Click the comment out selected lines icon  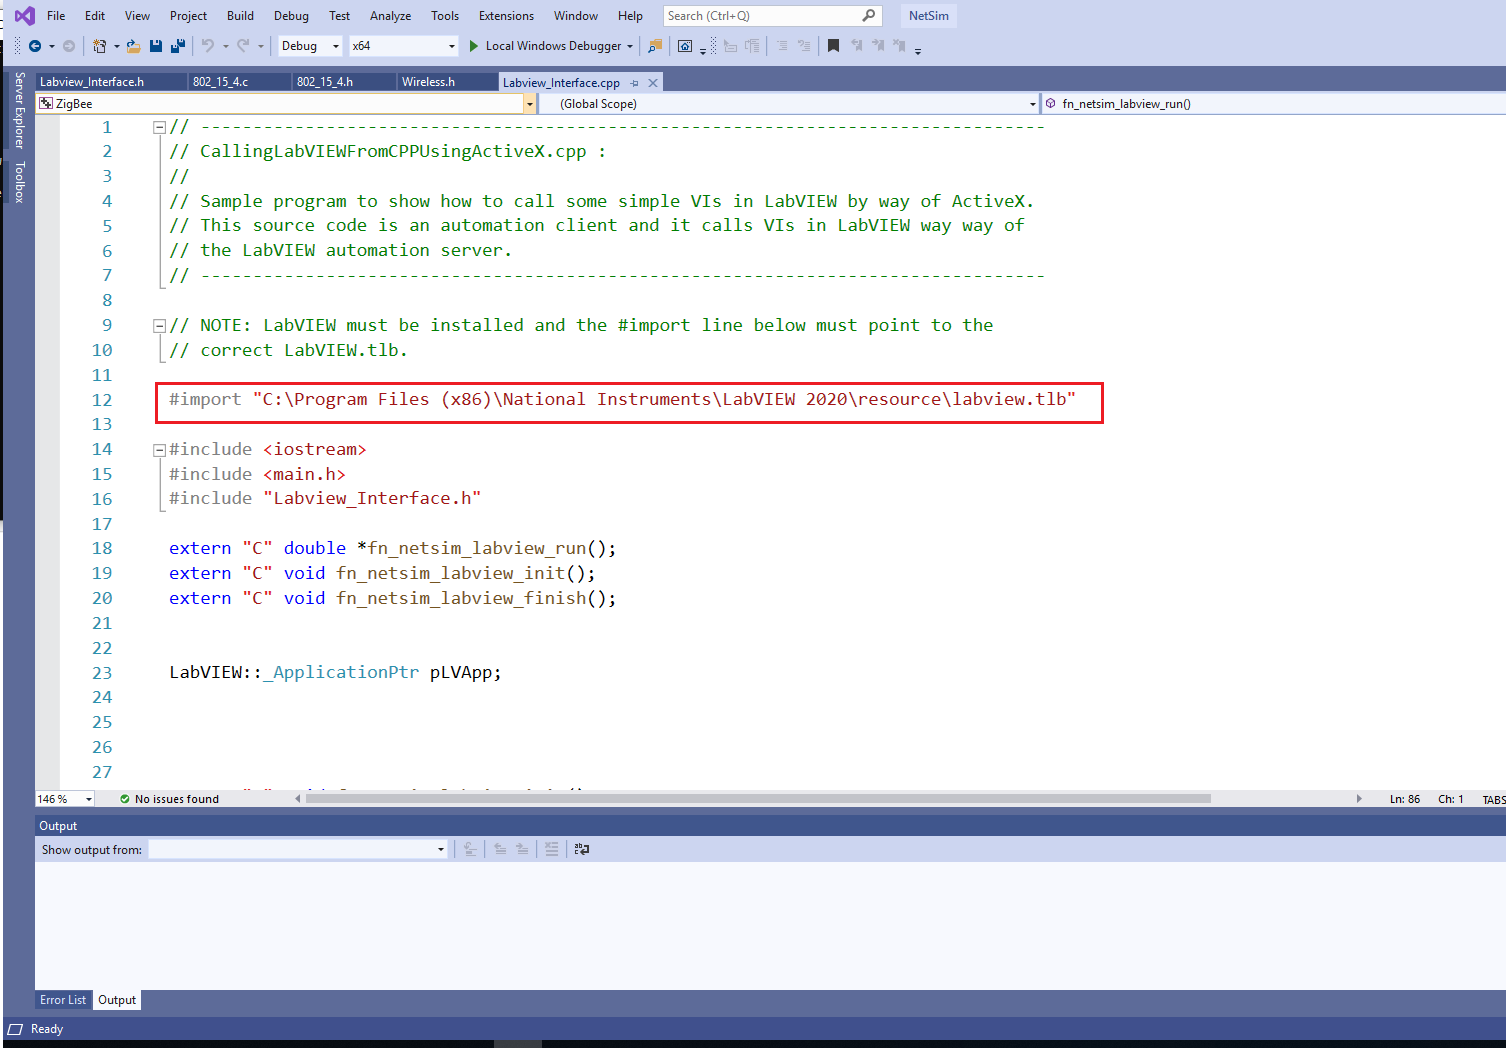click(x=782, y=46)
